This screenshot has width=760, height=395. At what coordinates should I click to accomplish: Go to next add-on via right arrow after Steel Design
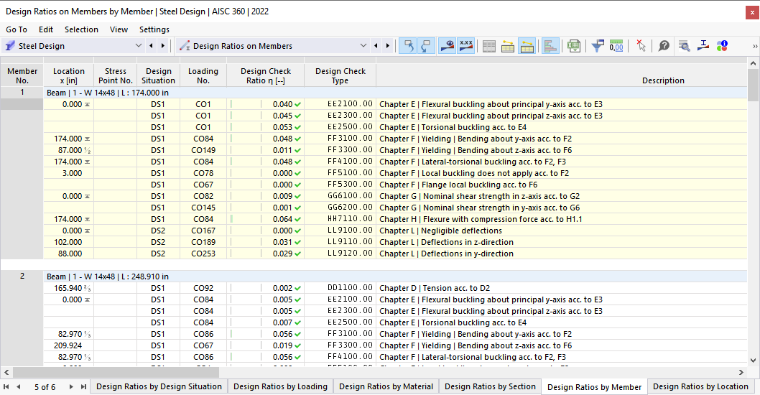163,46
